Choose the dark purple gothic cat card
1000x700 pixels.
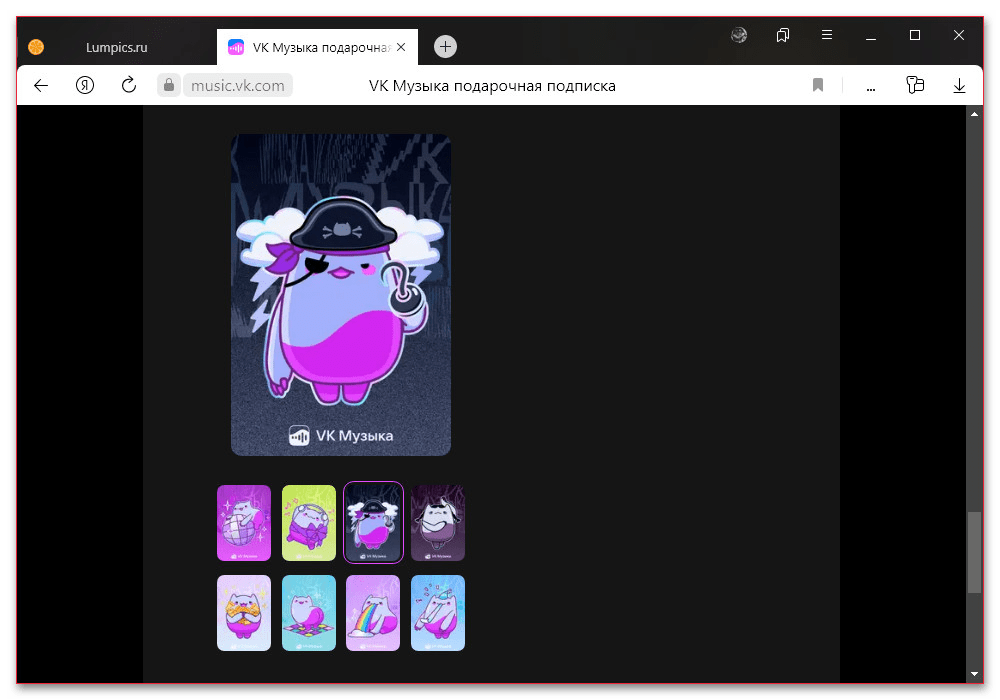click(x=438, y=523)
